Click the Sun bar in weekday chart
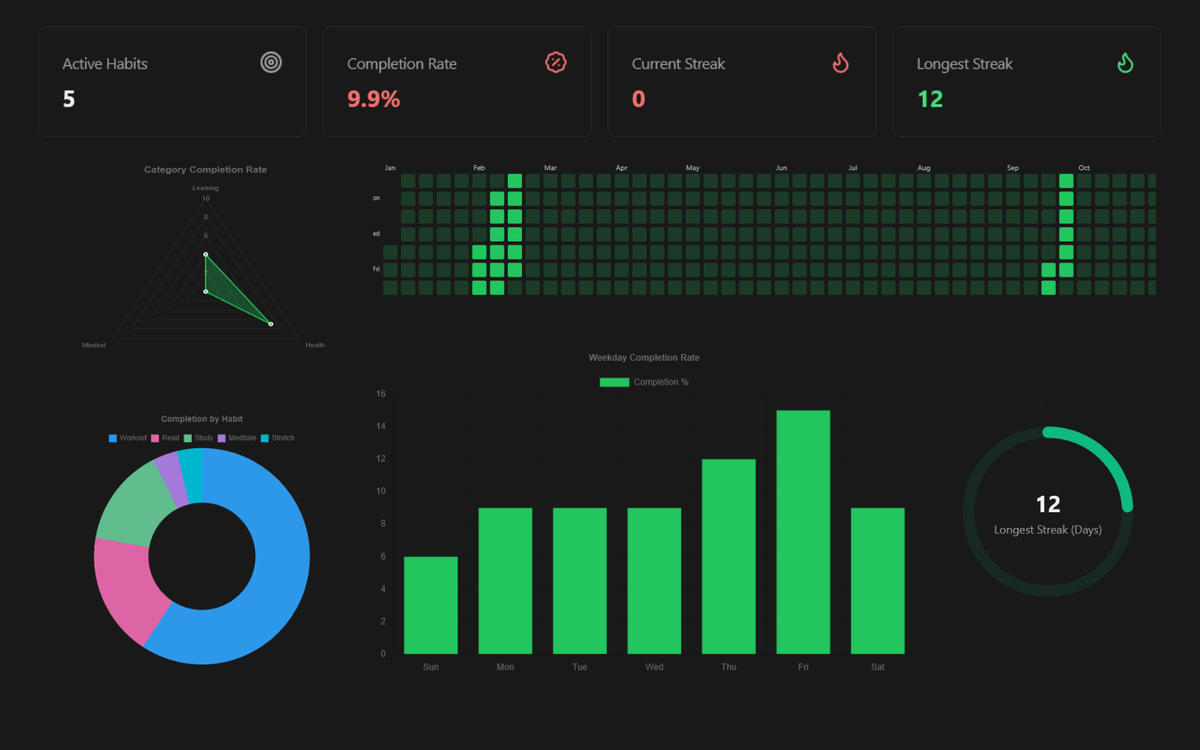1200x750 pixels. coord(431,605)
